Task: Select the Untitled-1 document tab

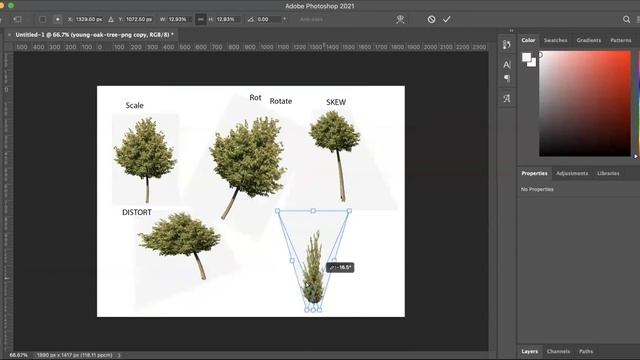Action: [x=94, y=35]
